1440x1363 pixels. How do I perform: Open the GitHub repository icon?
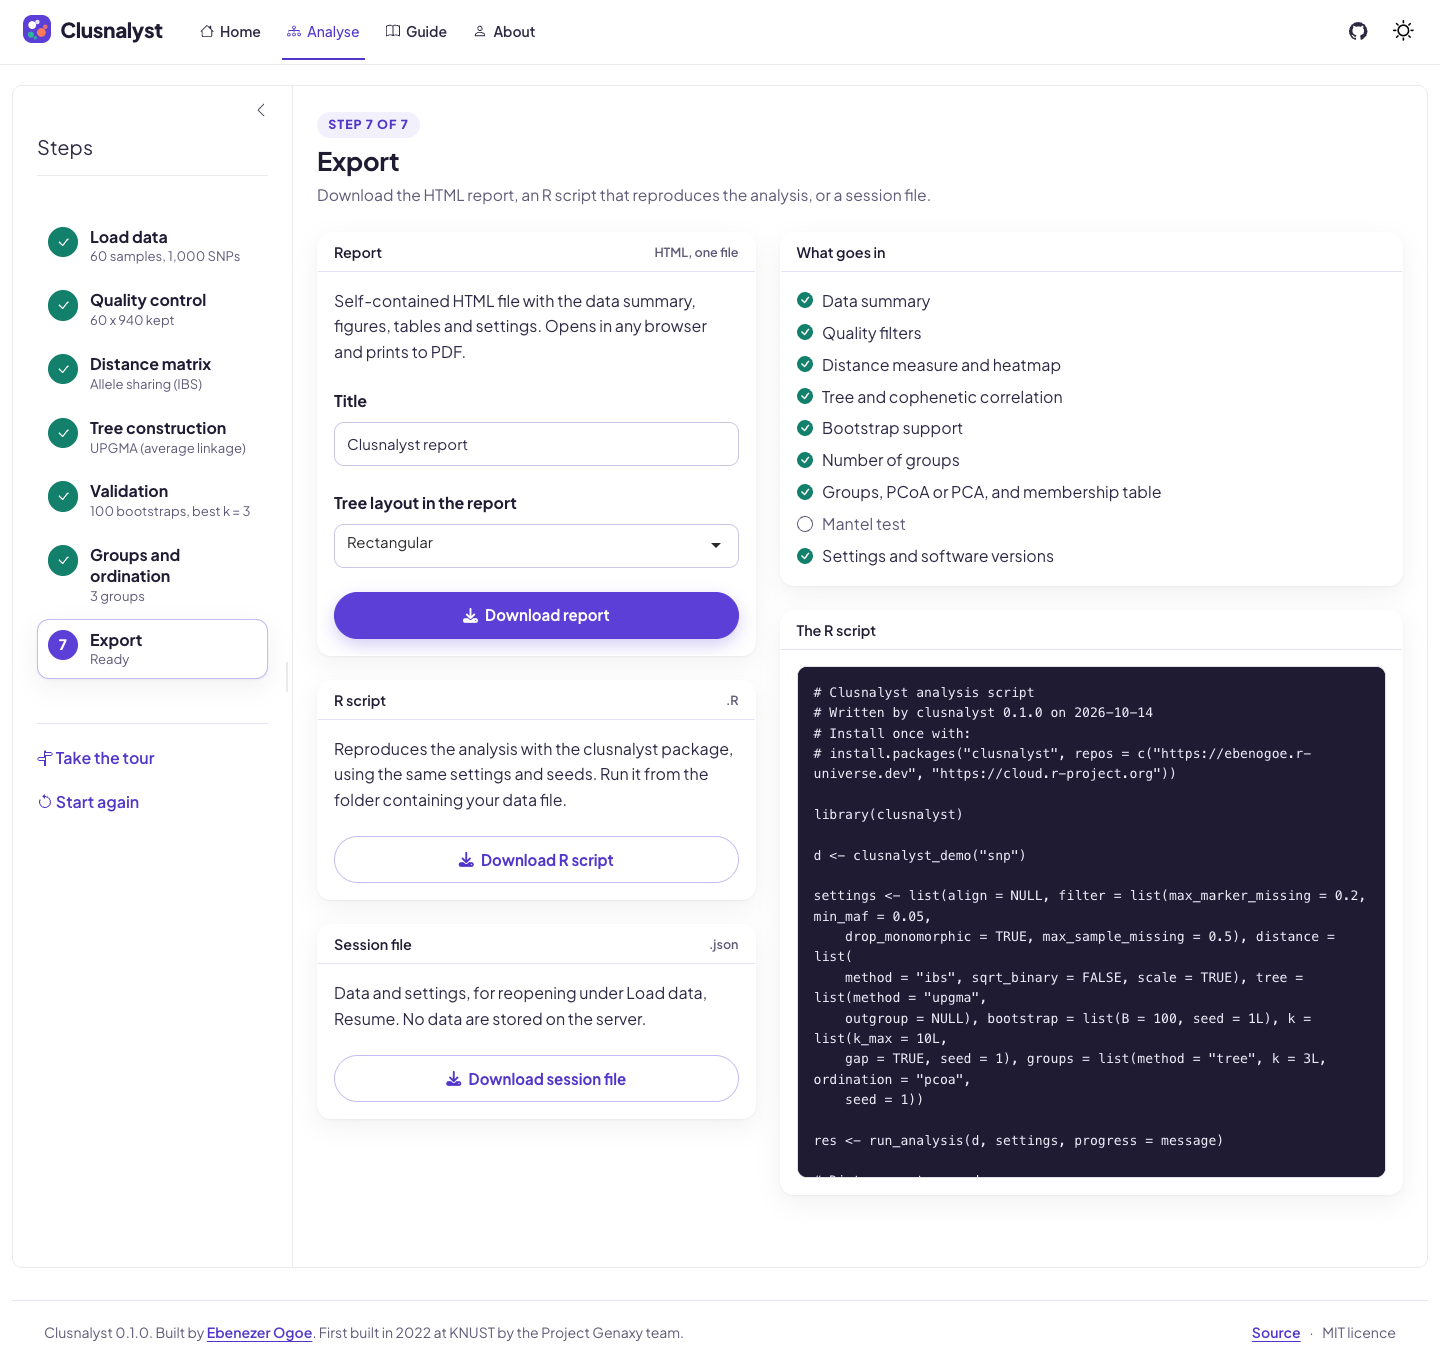[x=1358, y=31]
